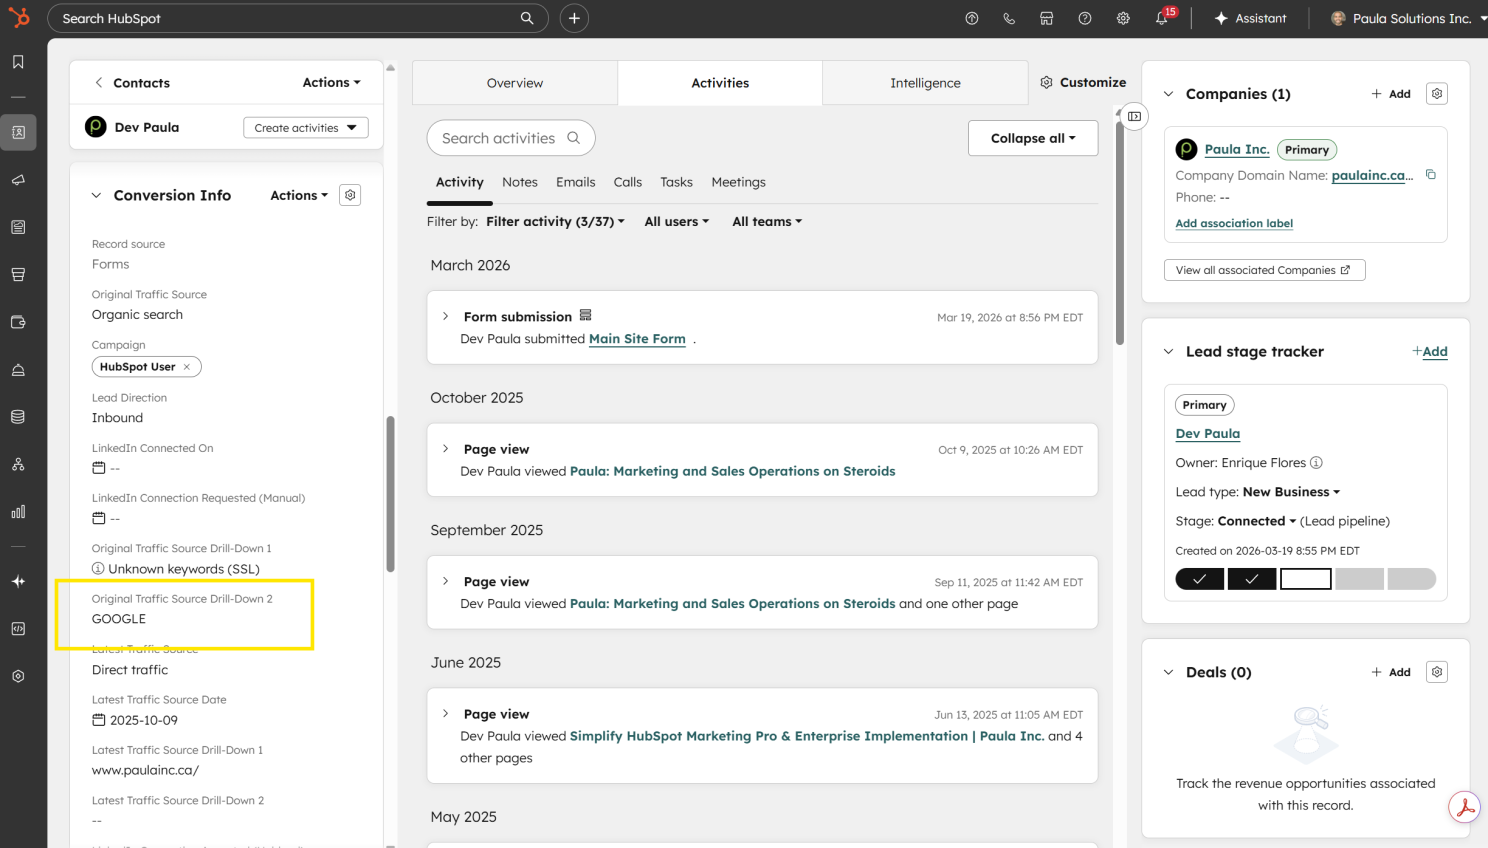
Task: Open the Contacts Actions dropdown
Action: [332, 83]
